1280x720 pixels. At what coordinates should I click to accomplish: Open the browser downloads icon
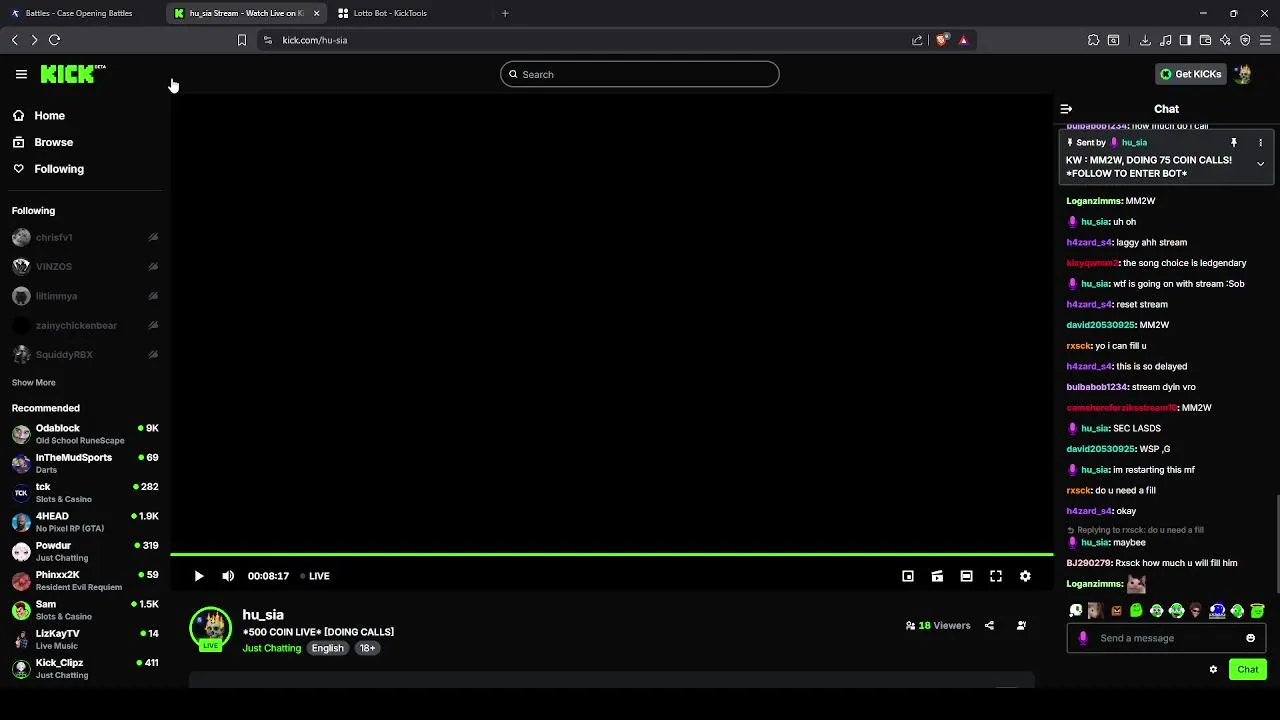pyautogui.click(x=1145, y=40)
